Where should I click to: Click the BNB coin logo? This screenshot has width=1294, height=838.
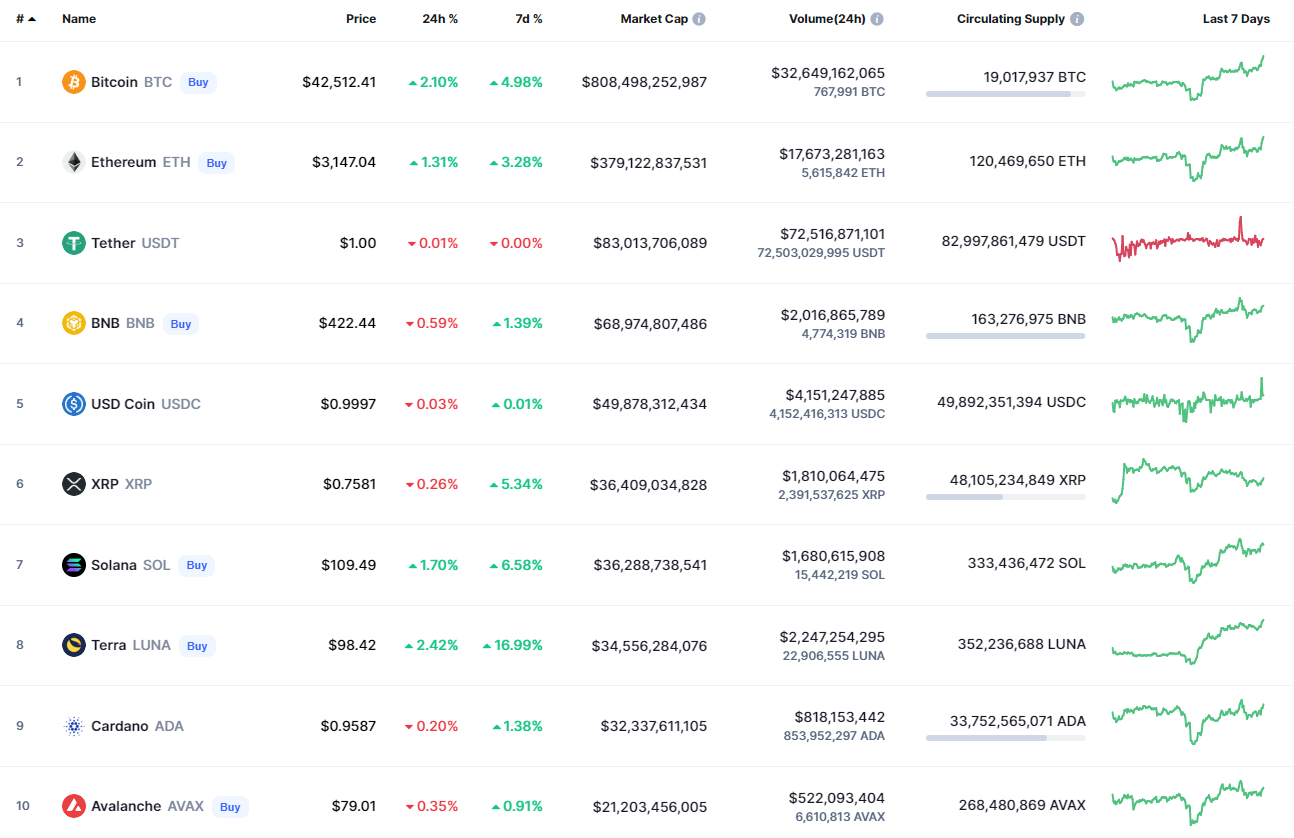click(x=74, y=323)
